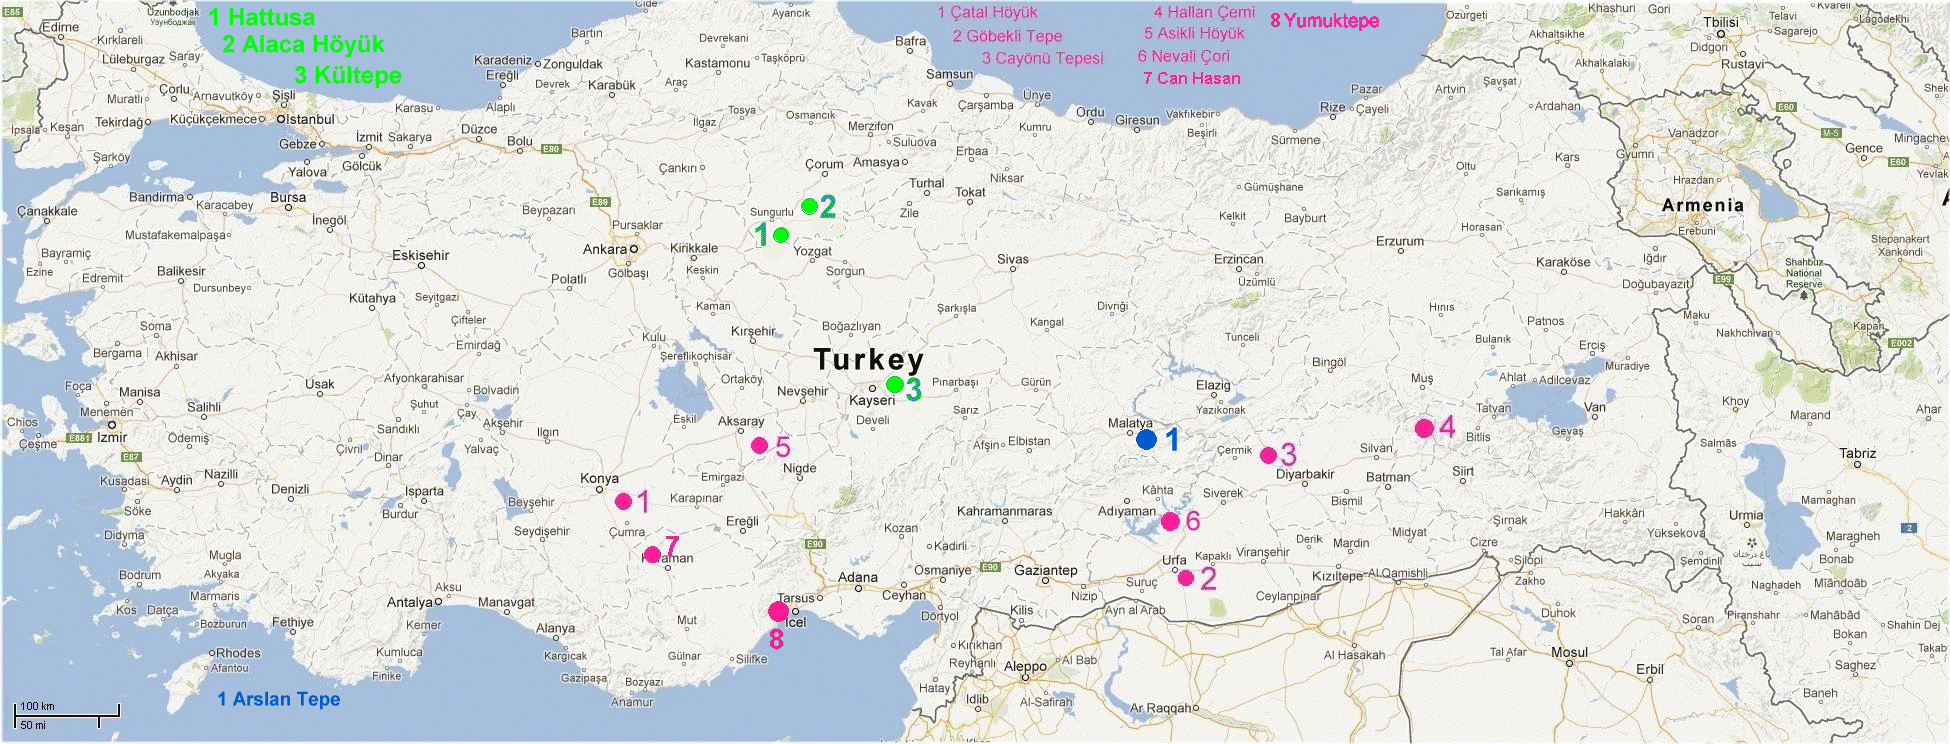Screen dimensions: 1950x744
Task: Click the E87 road shield south of Izmir
Action: tap(131, 456)
